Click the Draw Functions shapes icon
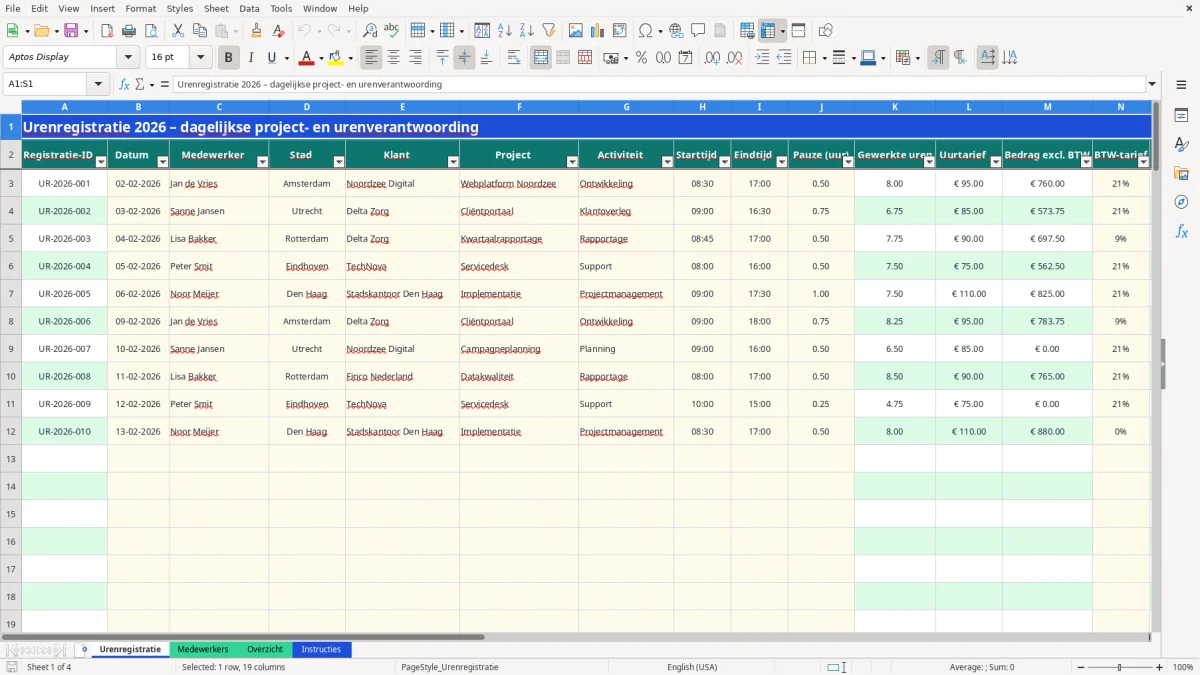 coord(825,31)
